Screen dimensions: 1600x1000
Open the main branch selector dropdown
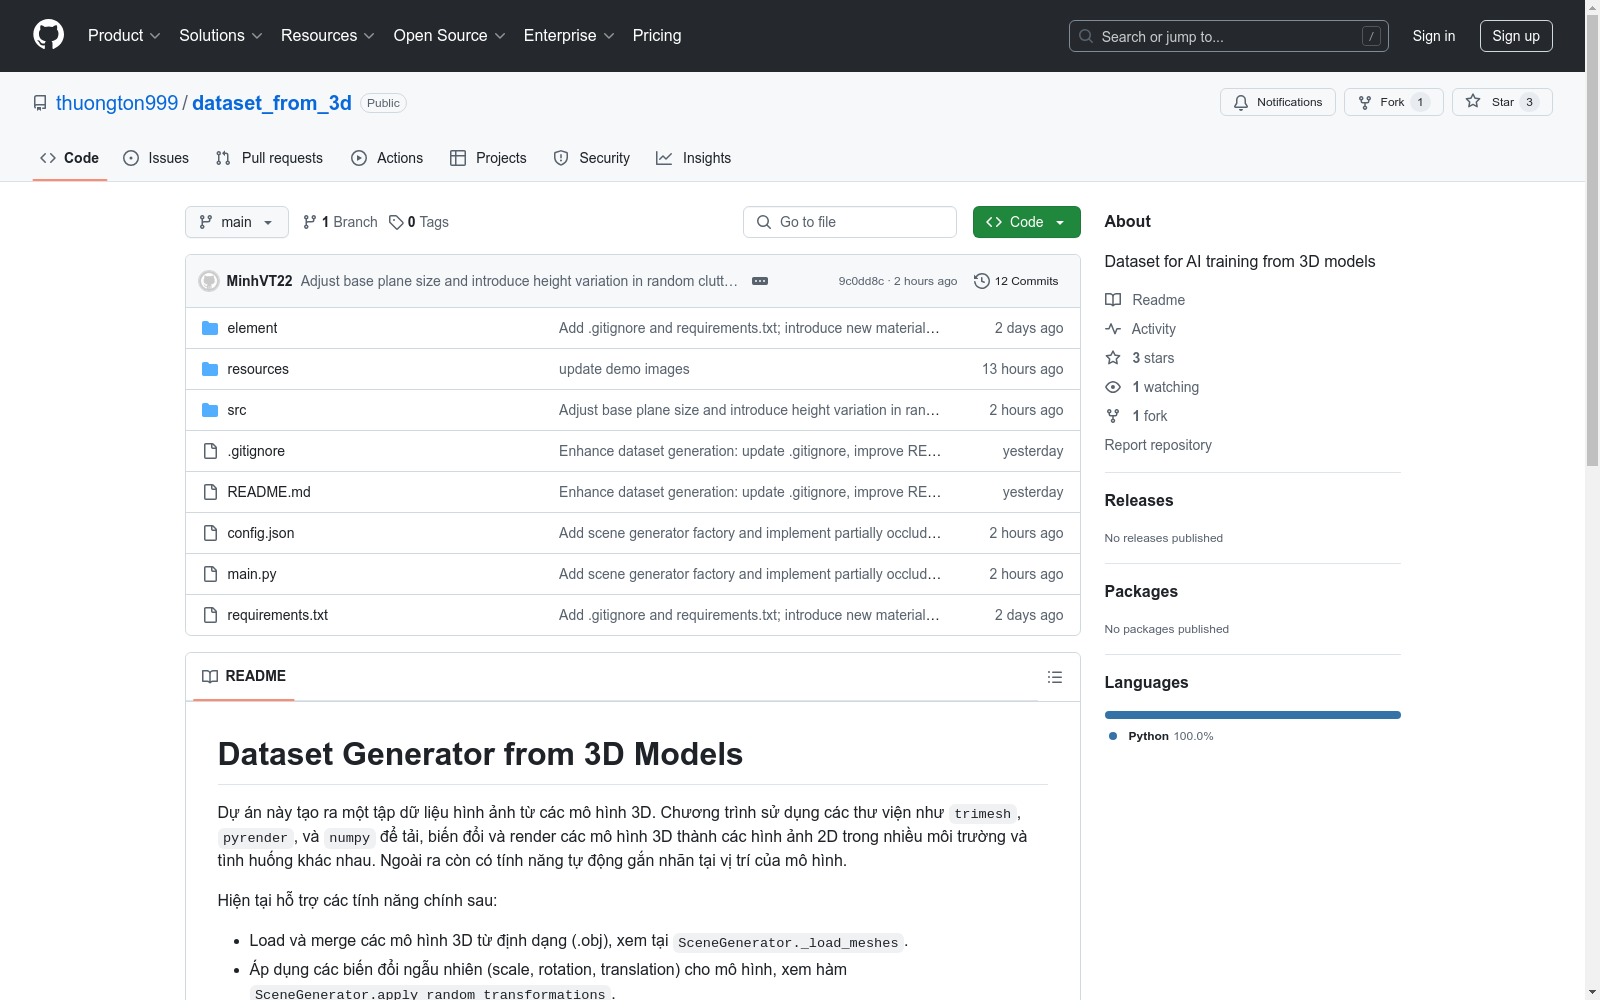pos(237,222)
